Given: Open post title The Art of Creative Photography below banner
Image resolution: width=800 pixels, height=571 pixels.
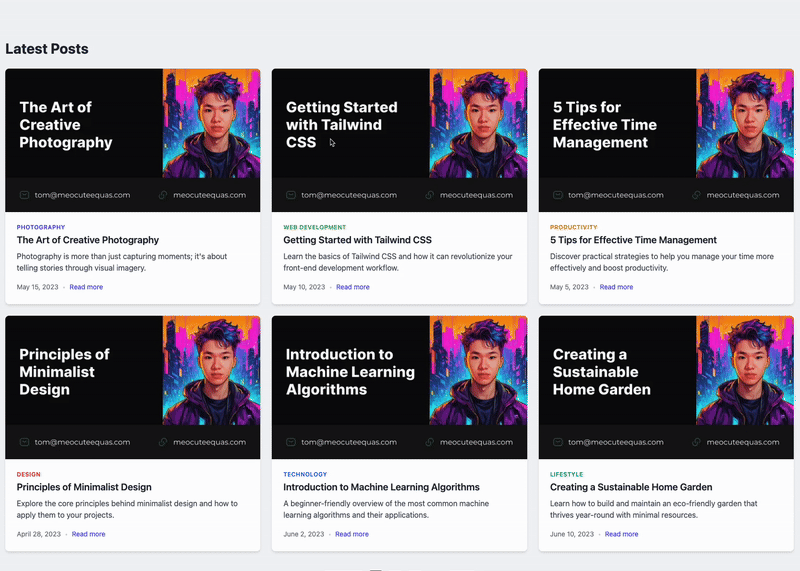Looking at the screenshot, I should (88, 240).
